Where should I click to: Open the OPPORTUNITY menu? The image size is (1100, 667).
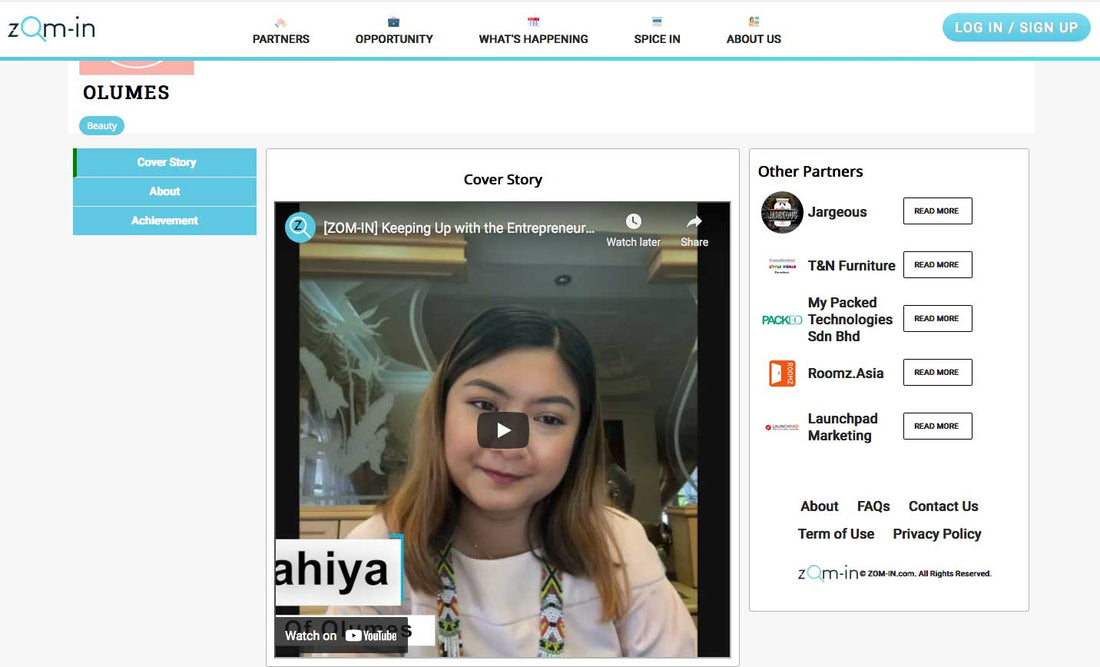[x=394, y=39]
